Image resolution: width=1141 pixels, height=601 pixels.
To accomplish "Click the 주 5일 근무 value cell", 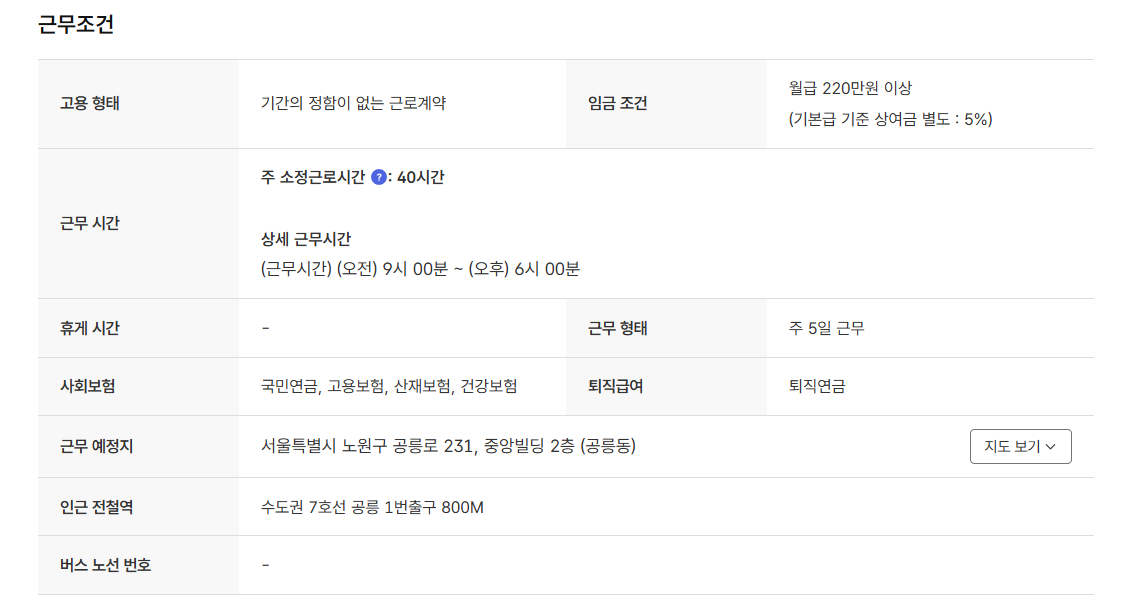I will pos(823,327).
